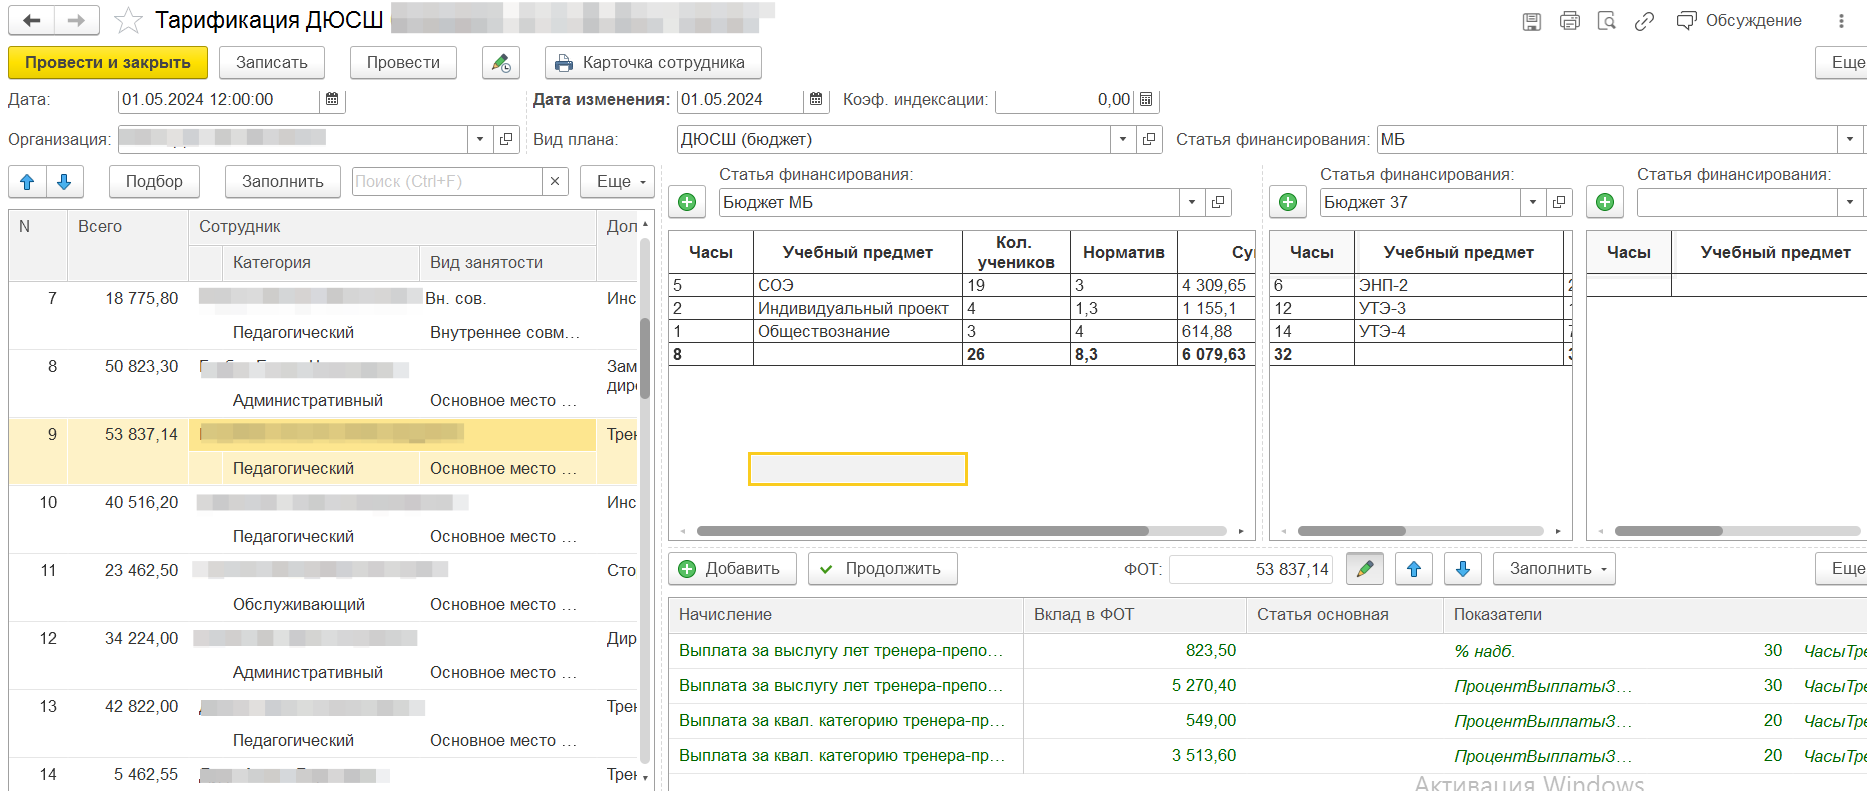Click the Поиск (Ctrl+F) search field
This screenshot has height=791, width=1867.
pos(446,182)
